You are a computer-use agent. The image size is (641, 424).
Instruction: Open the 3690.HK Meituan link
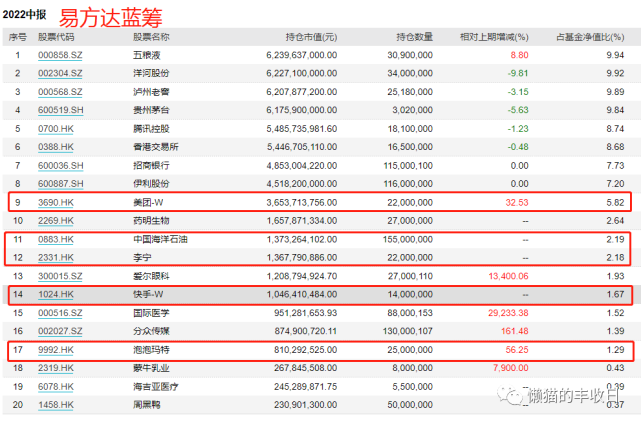(54, 202)
